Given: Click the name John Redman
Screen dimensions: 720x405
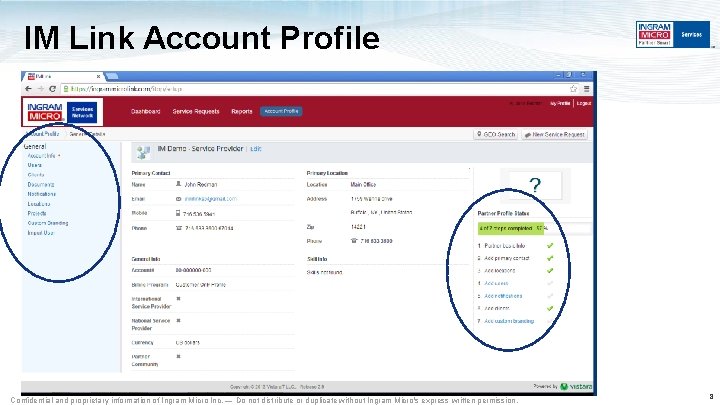Looking at the screenshot, I should tap(201, 185).
